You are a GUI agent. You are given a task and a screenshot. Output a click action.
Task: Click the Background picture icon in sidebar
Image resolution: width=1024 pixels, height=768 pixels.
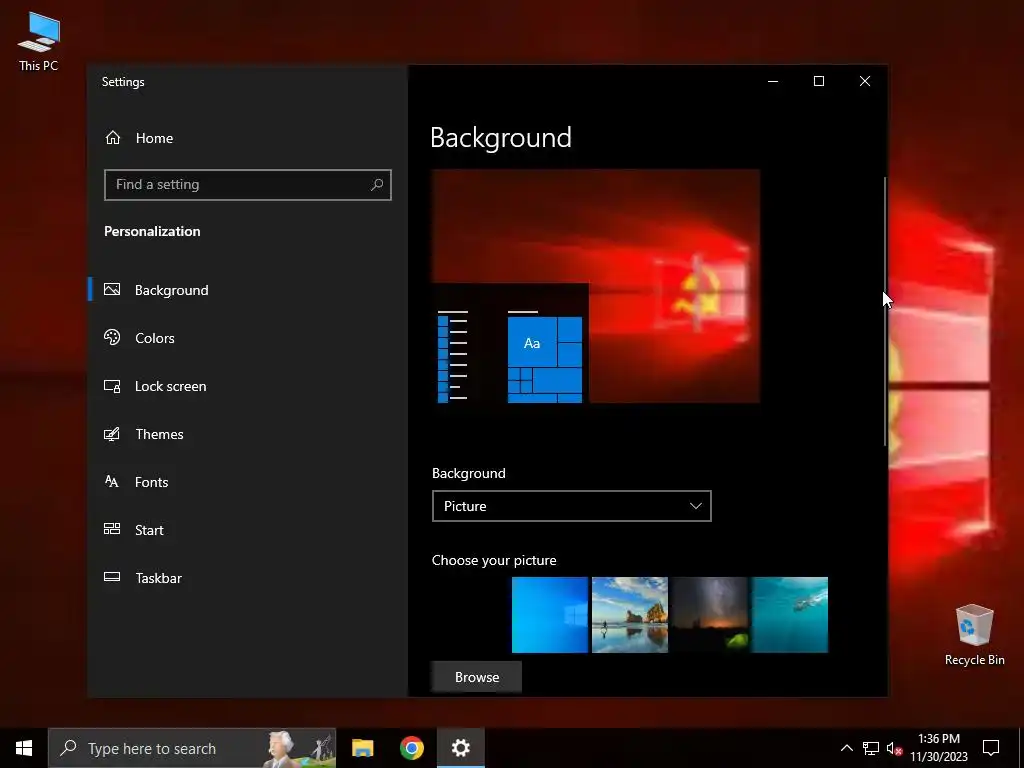click(x=112, y=289)
